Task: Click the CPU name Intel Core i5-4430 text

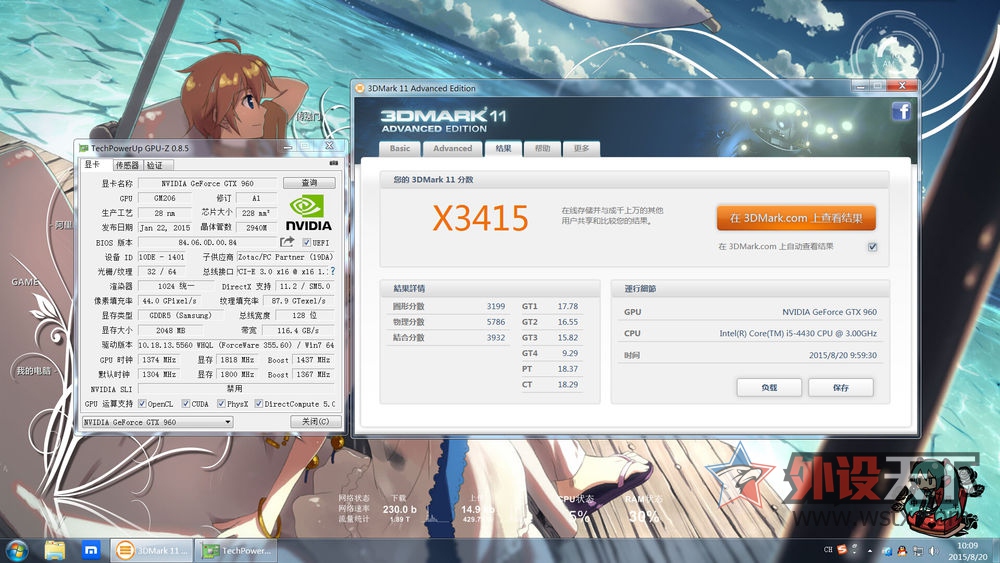Action: [798, 333]
